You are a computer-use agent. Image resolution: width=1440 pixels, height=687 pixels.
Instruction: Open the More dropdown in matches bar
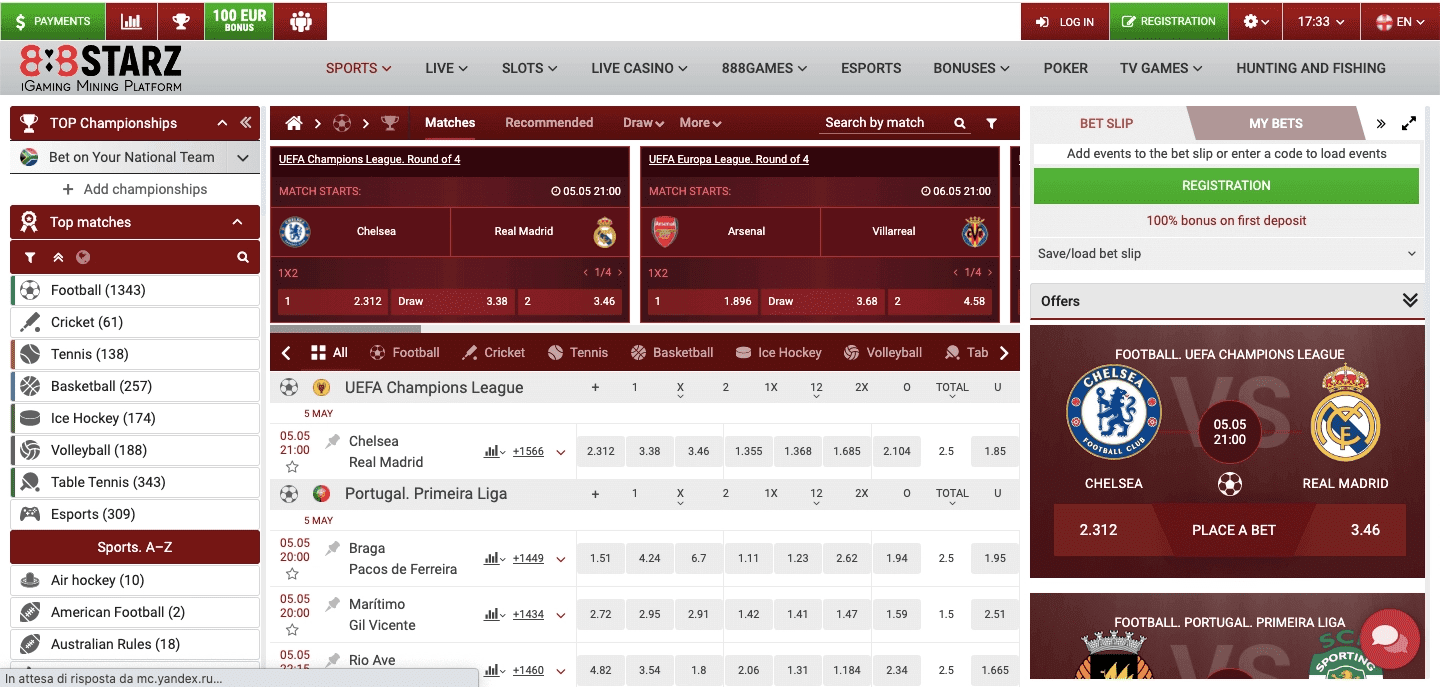coord(700,123)
